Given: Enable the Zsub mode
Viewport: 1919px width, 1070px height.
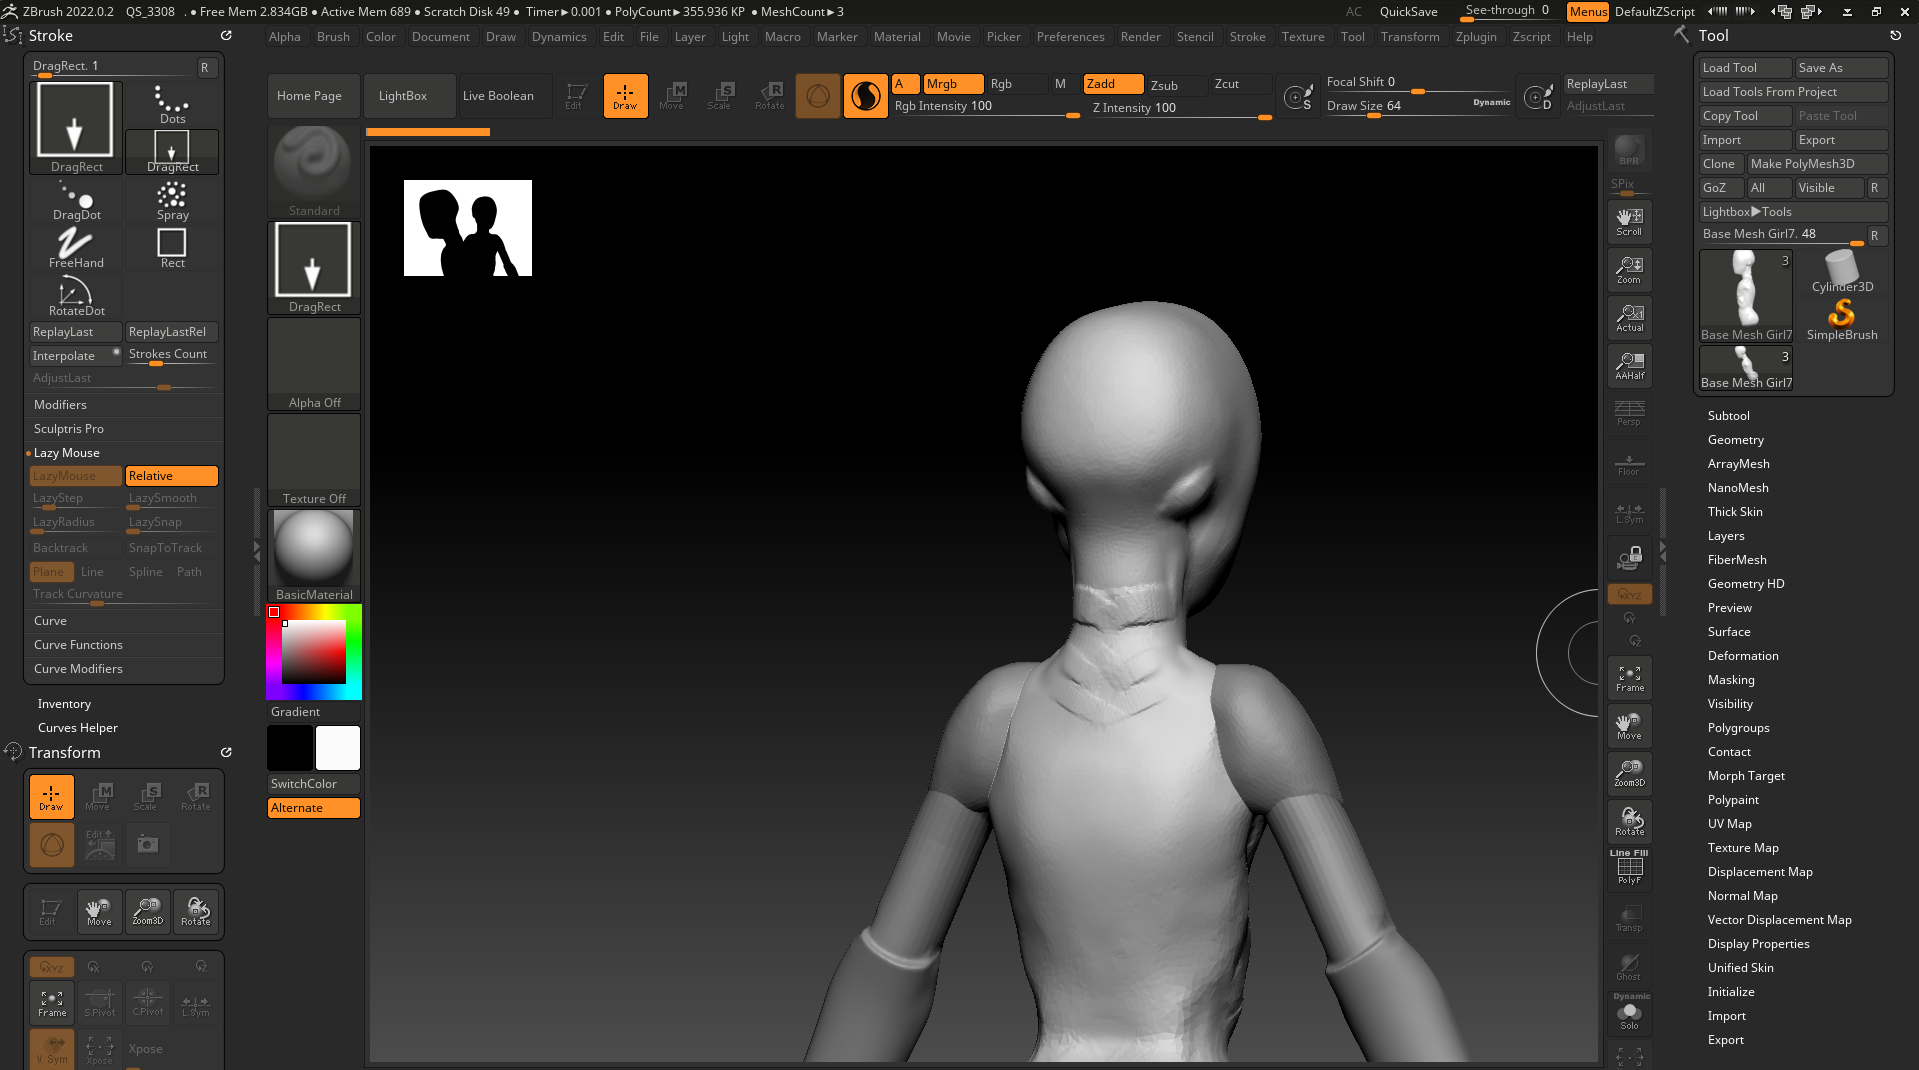Looking at the screenshot, I should (x=1176, y=85).
